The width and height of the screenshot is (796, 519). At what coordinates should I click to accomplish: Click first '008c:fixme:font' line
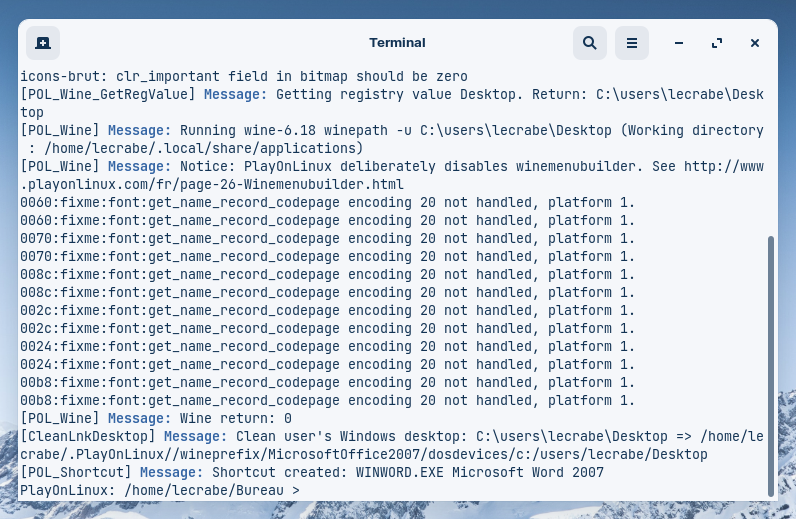[327, 275]
